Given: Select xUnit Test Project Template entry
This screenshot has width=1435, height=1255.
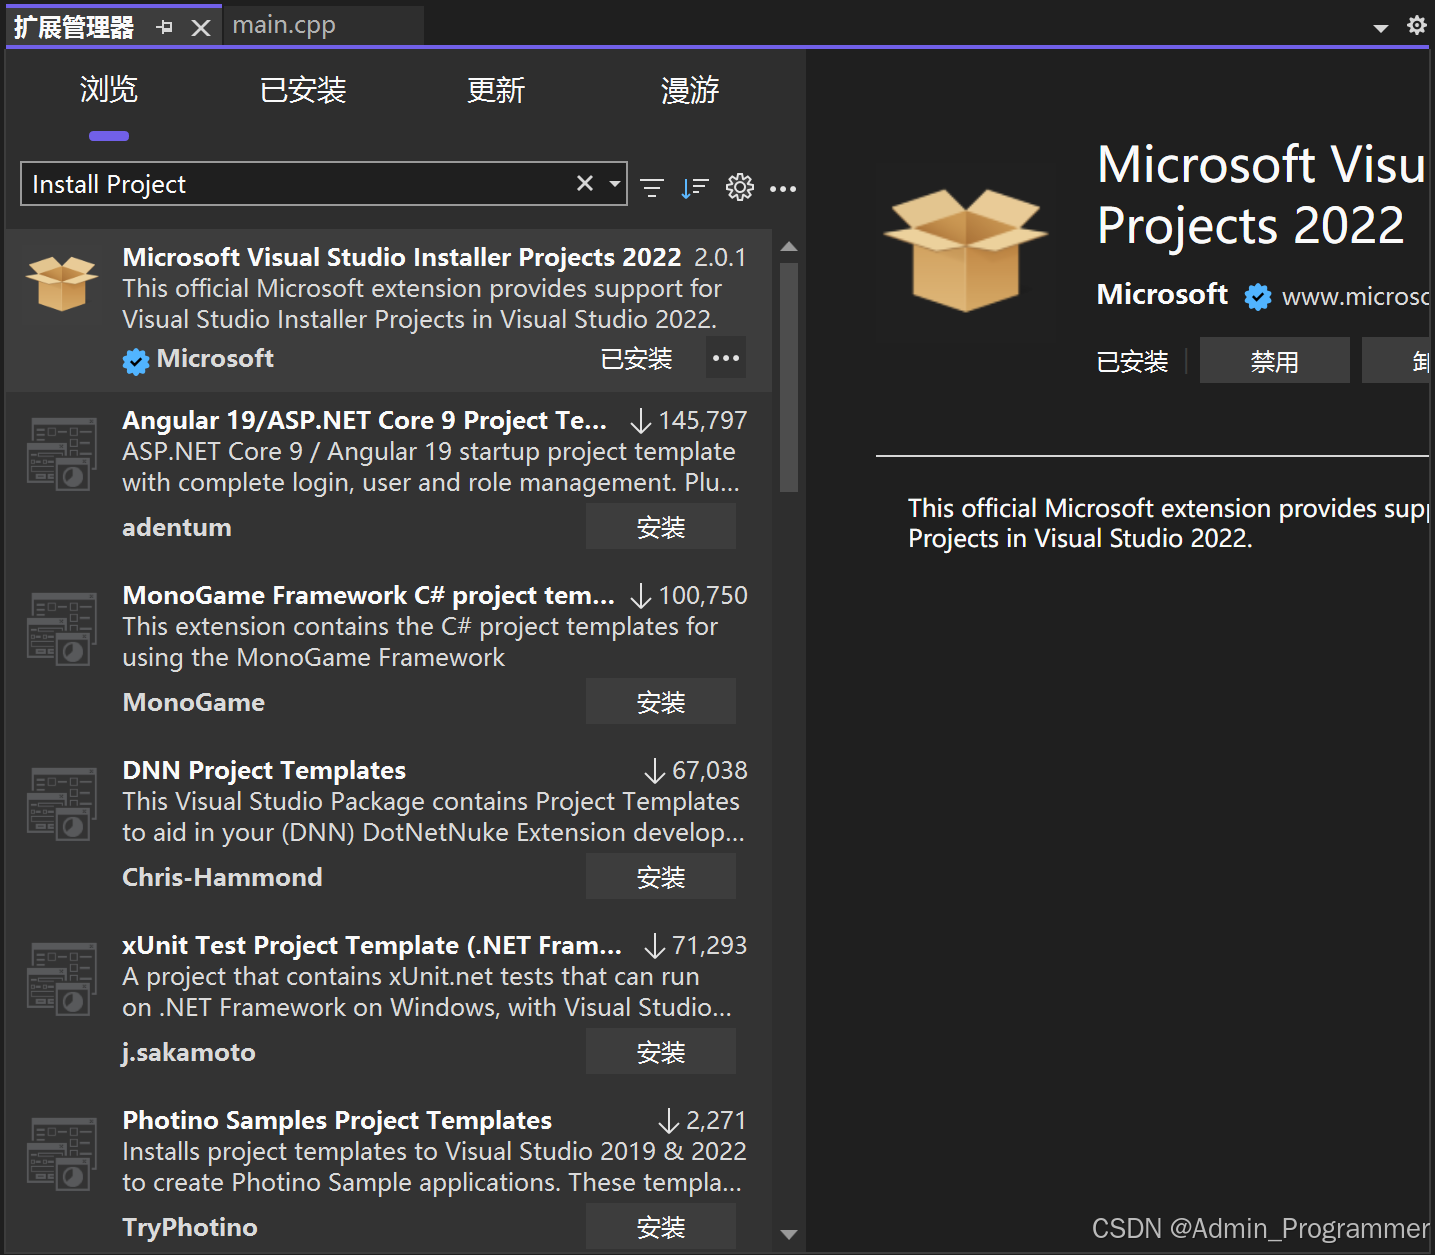Looking at the screenshot, I should pyautogui.click(x=388, y=1003).
